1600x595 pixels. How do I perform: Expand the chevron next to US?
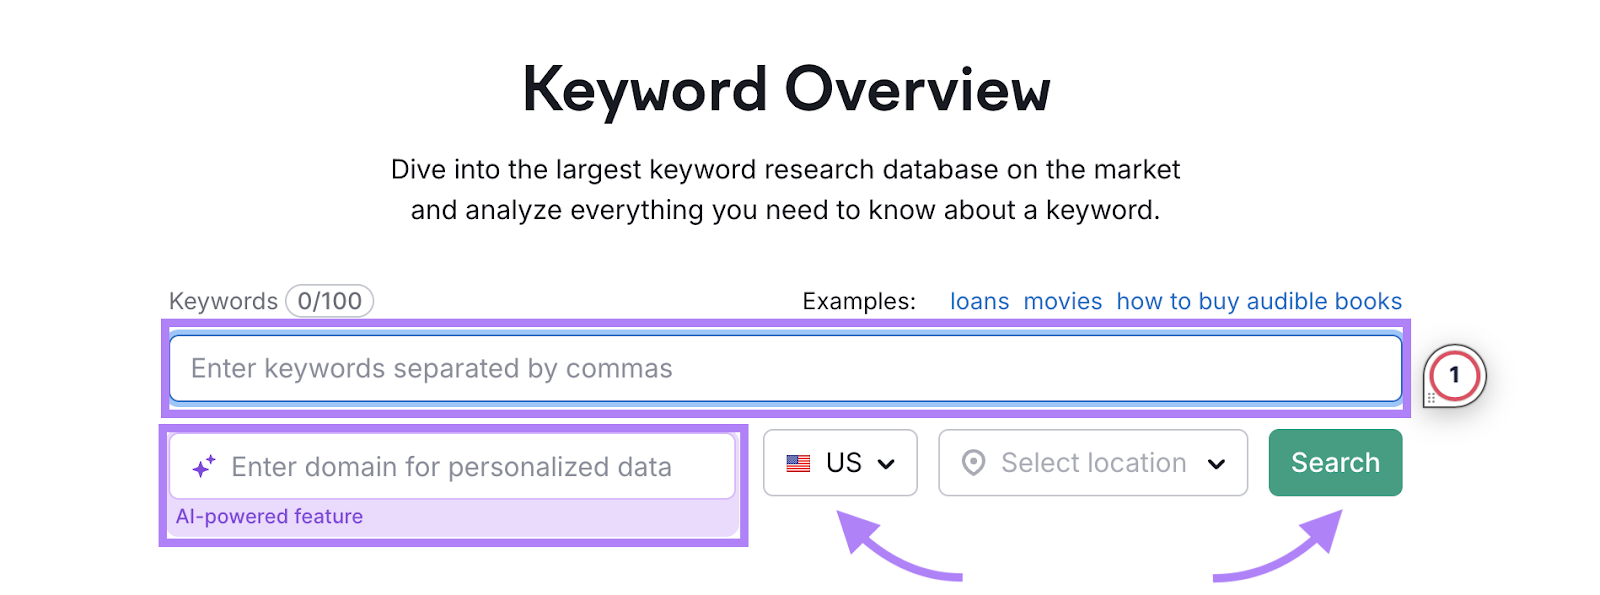886,464
